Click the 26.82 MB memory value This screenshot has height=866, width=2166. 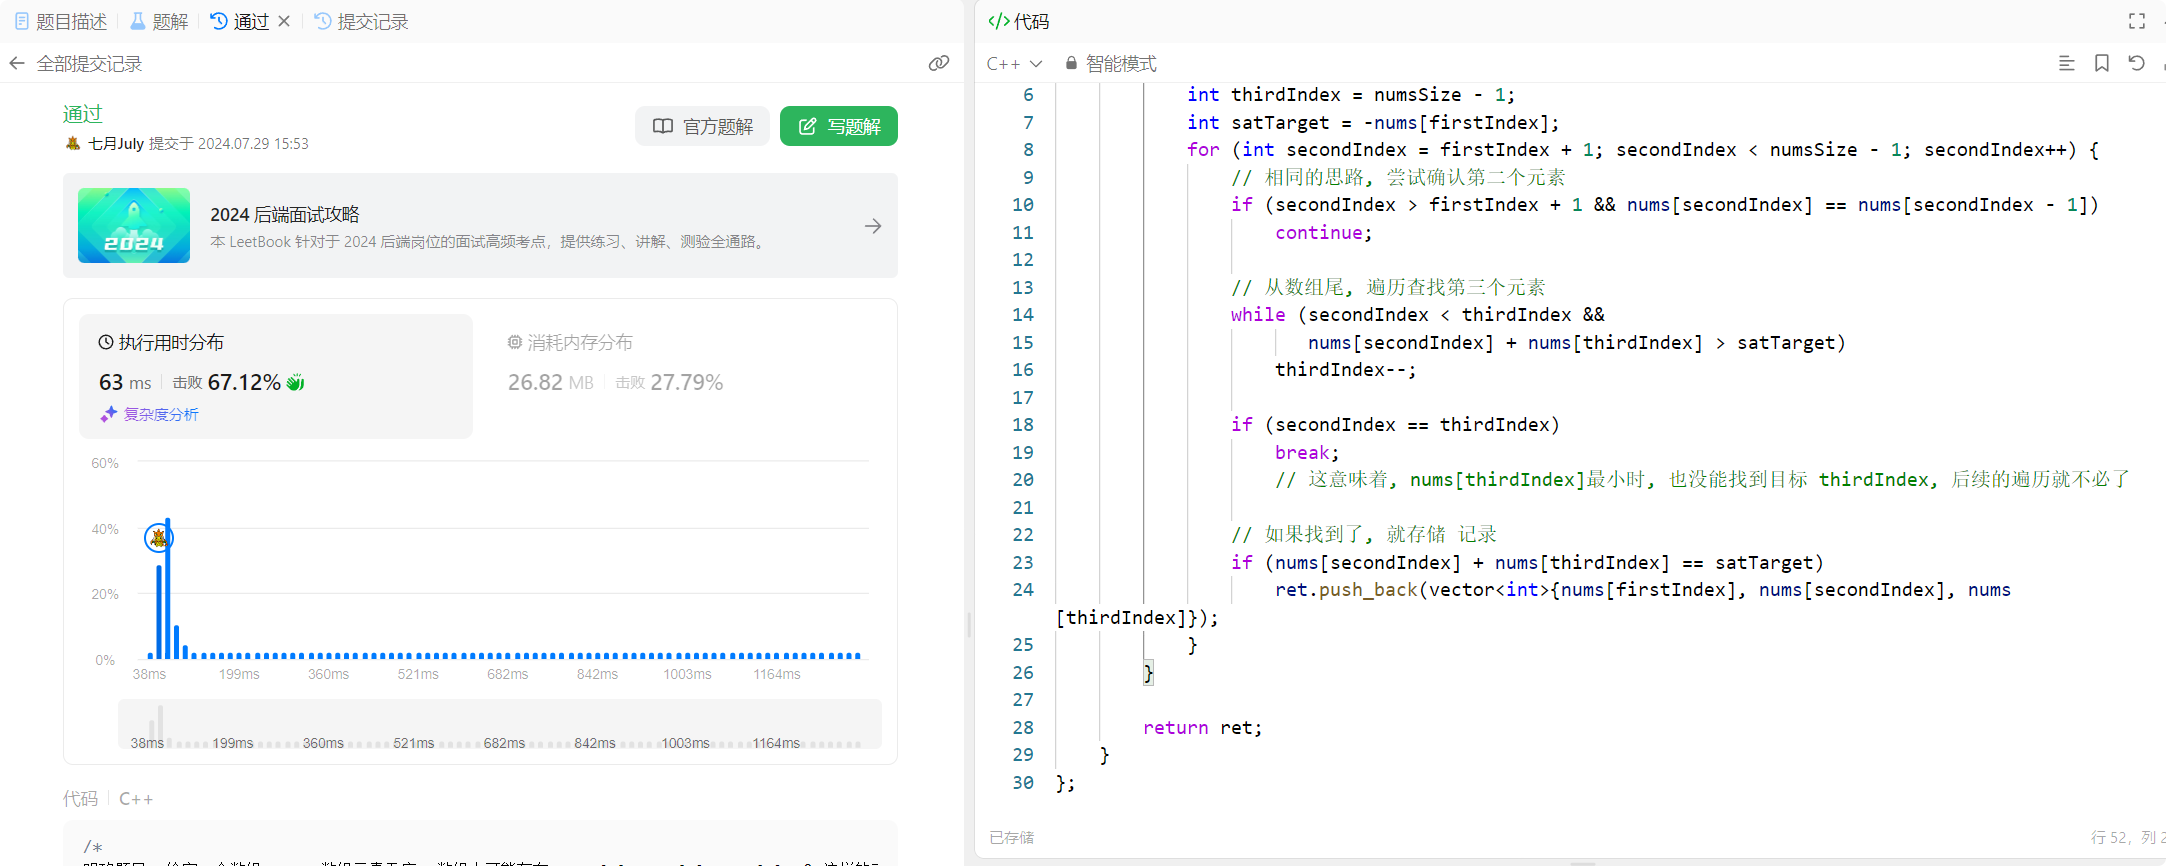(x=550, y=382)
